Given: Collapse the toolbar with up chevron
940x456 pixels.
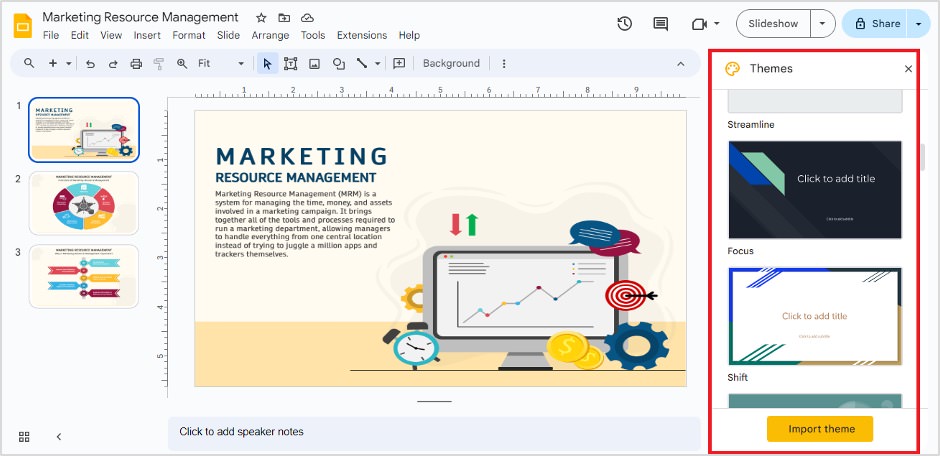Looking at the screenshot, I should [680, 64].
